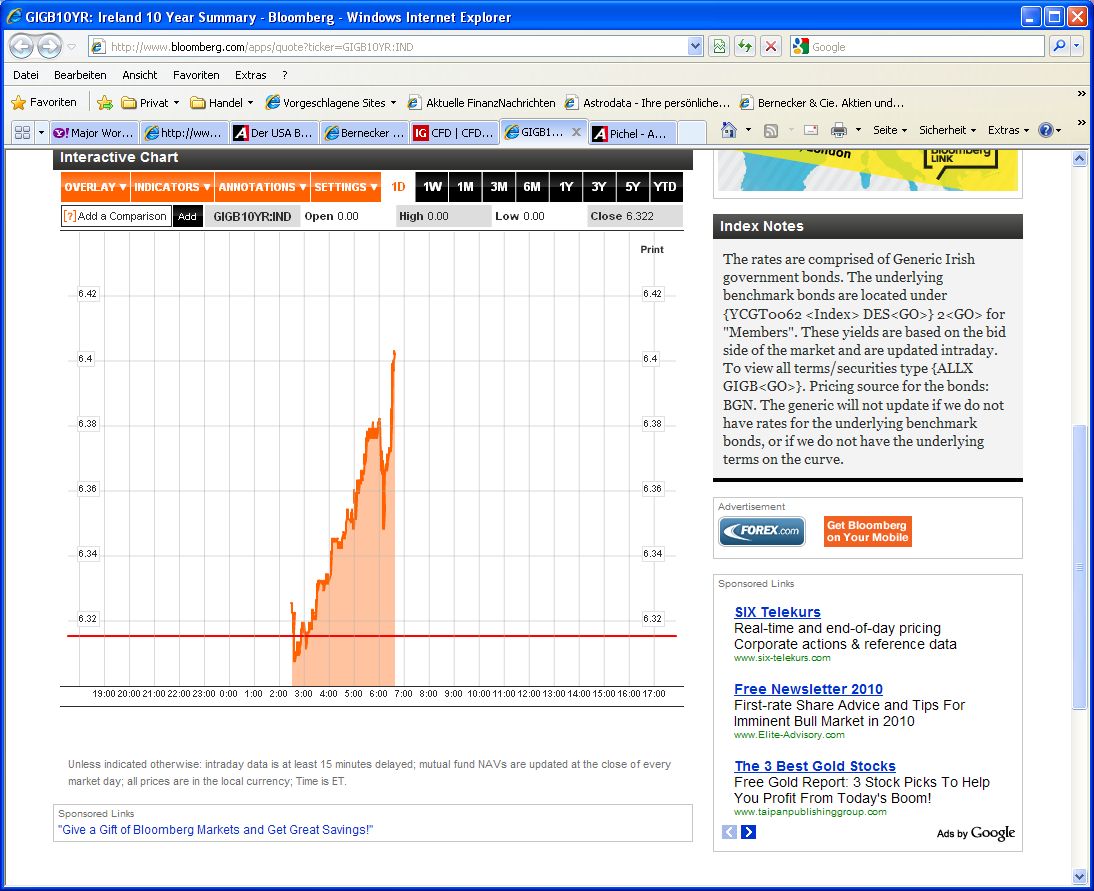
Task: Stop loading with the red X icon
Action: (x=771, y=47)
